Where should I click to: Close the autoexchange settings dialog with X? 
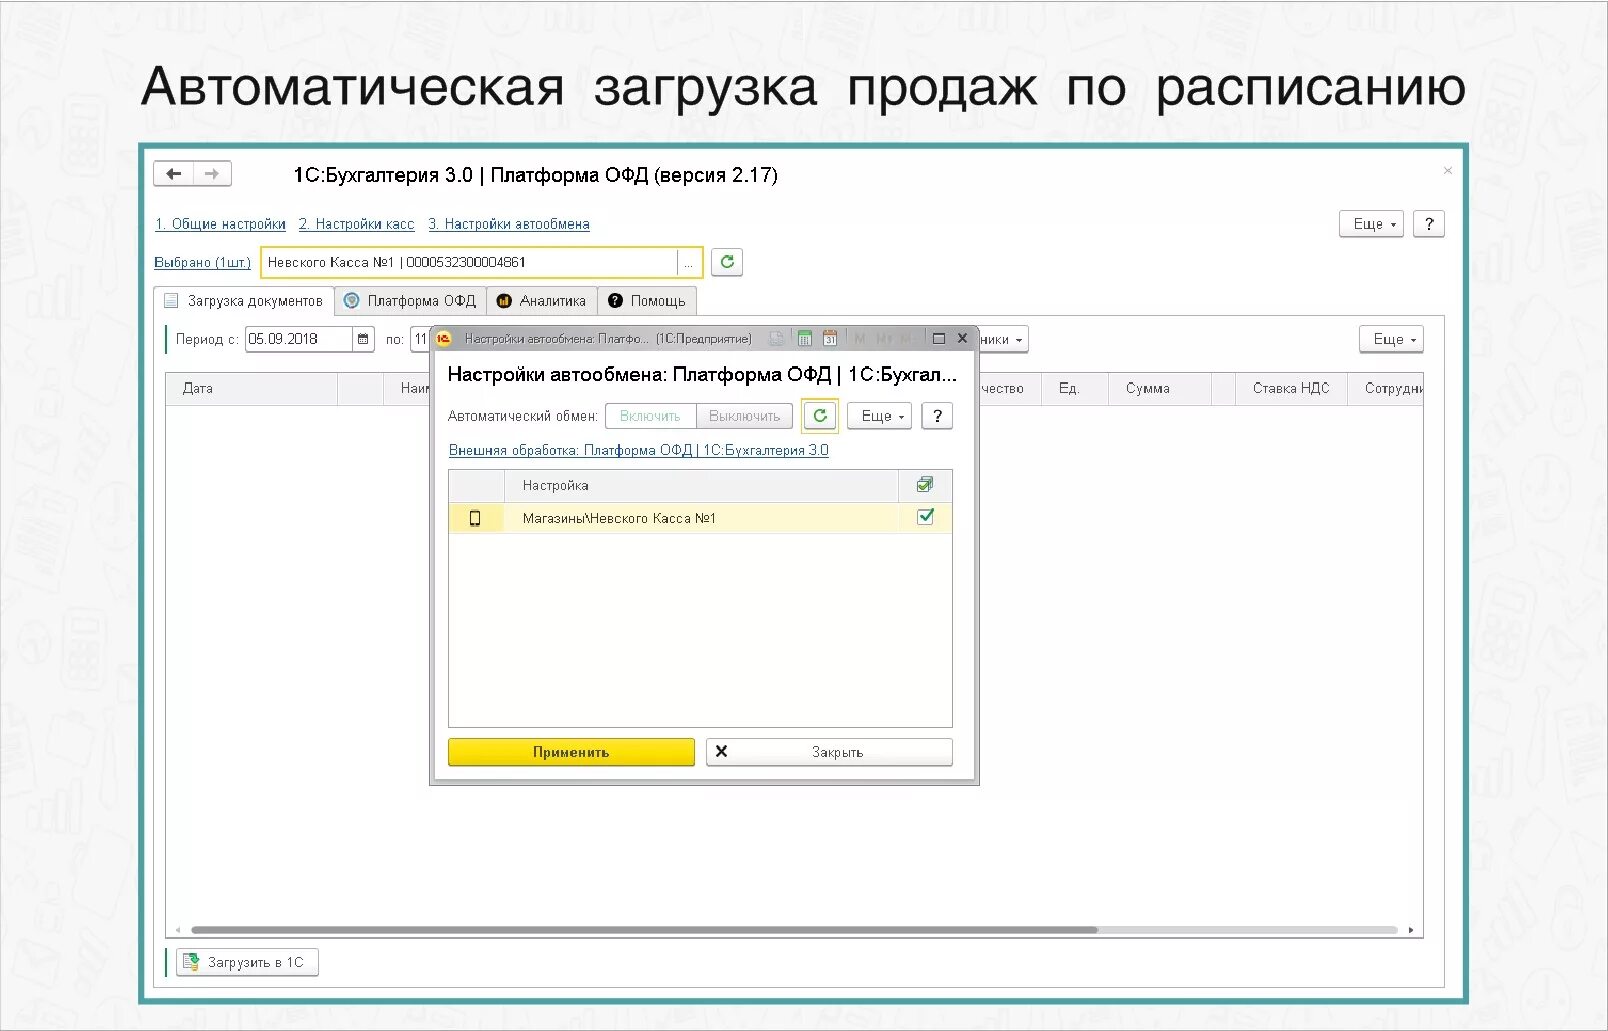[x=962, y=339]
